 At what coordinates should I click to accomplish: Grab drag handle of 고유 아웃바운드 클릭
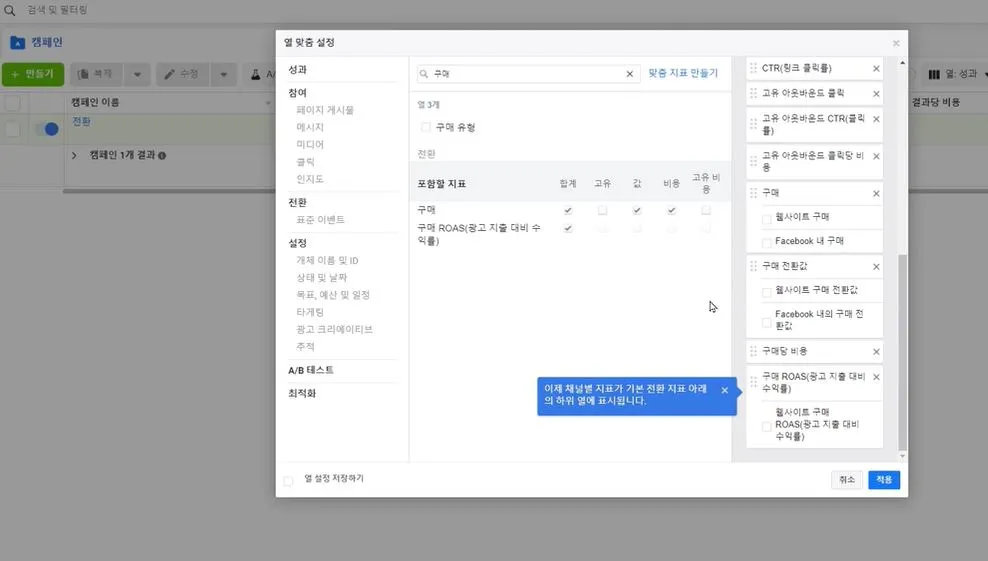click(x=754, y=93)
